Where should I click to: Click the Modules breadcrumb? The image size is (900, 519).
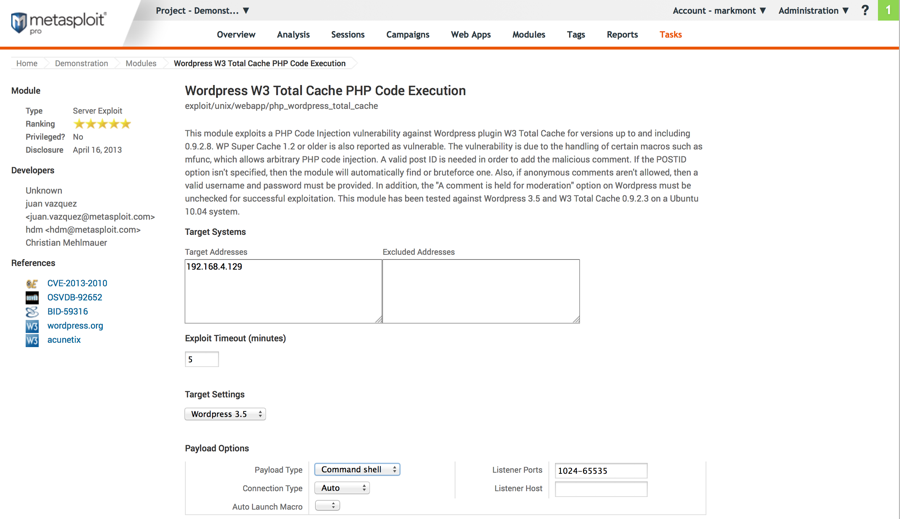(x=141, y=63)
